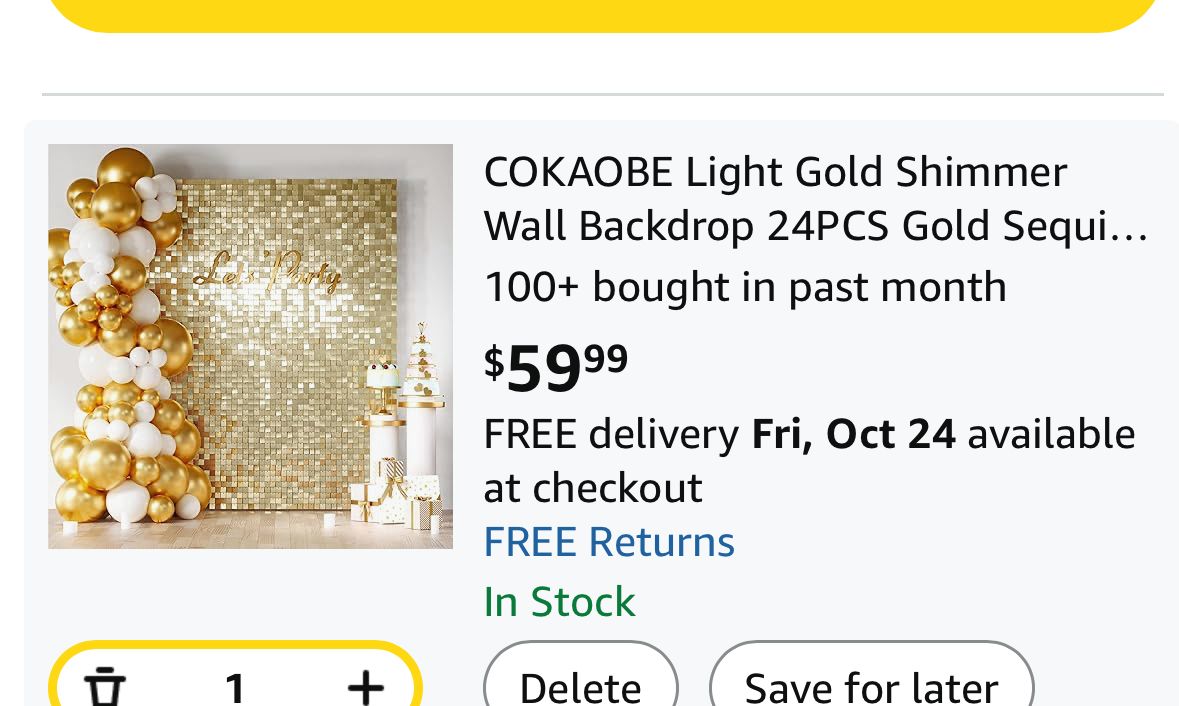Open the gold shimmer wall product image

tap(250, 346)
